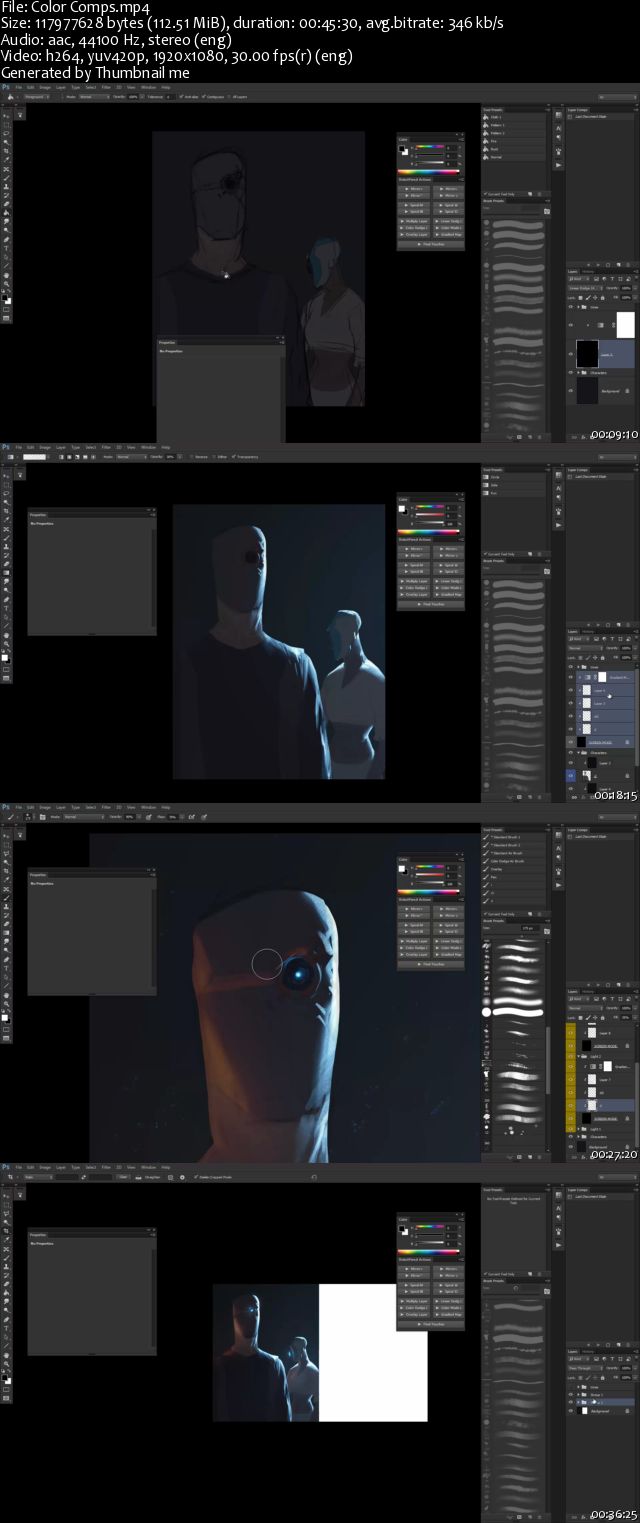Hide Characters group eye in 00:27:20 frame
The height and width of the screenshot is (1523, 640).
coord(571,1137)
